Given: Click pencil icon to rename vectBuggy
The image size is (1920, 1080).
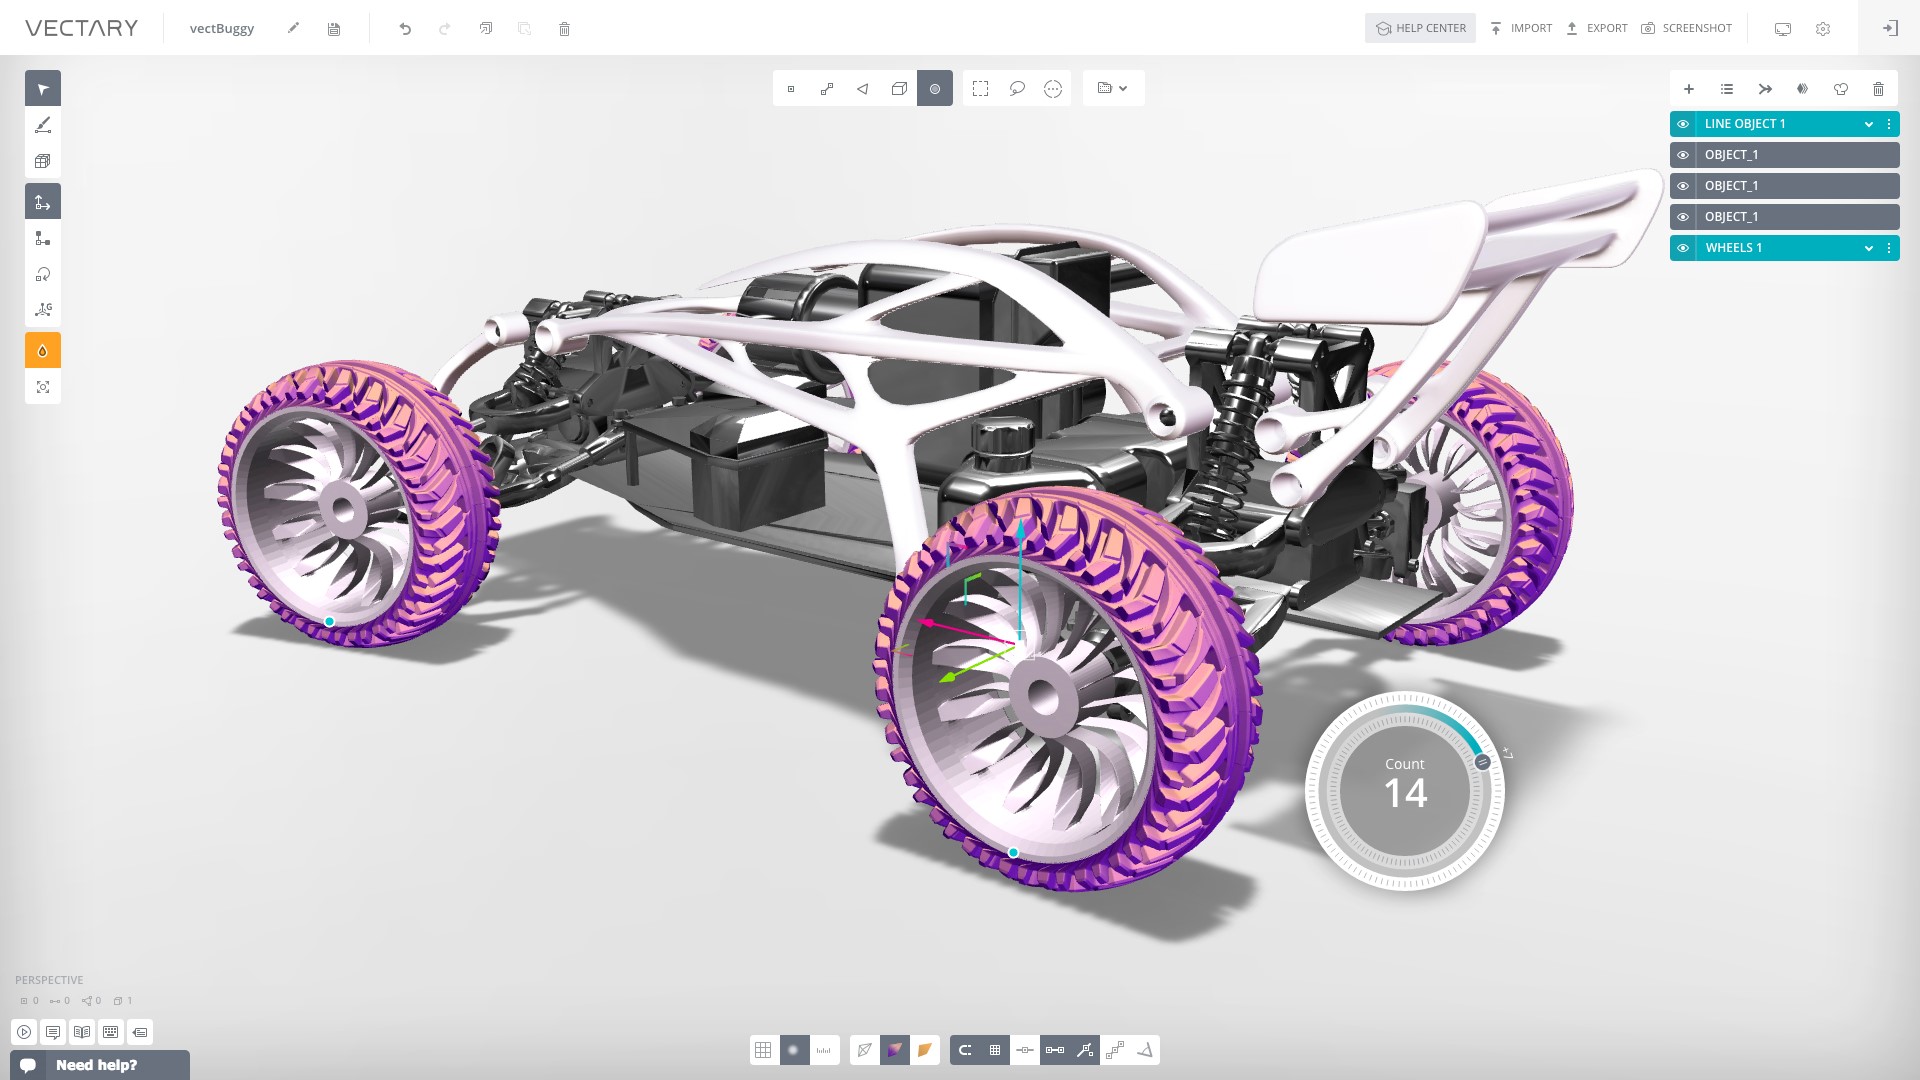Looking at the screenshot, I should pyautogui.click(x=293, y=28).
